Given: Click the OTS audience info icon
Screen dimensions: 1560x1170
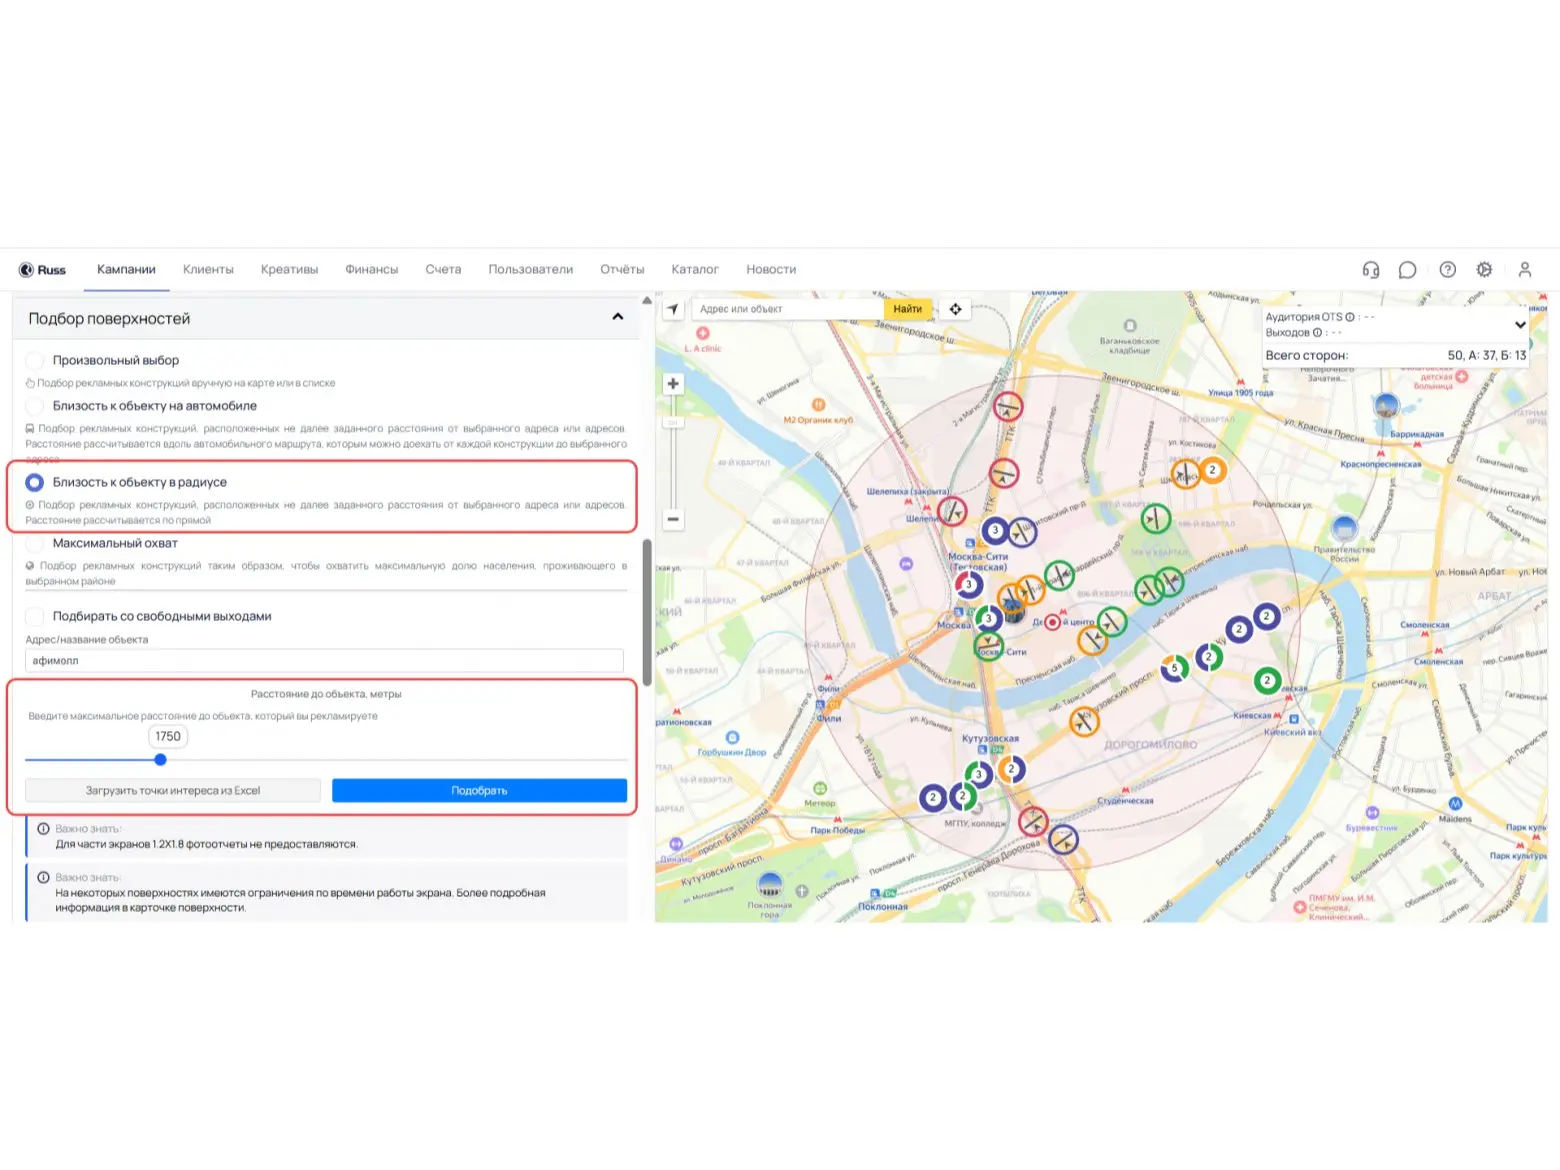Looking at the screenshot, I should pyautogui.click(x=1350, y=317).
